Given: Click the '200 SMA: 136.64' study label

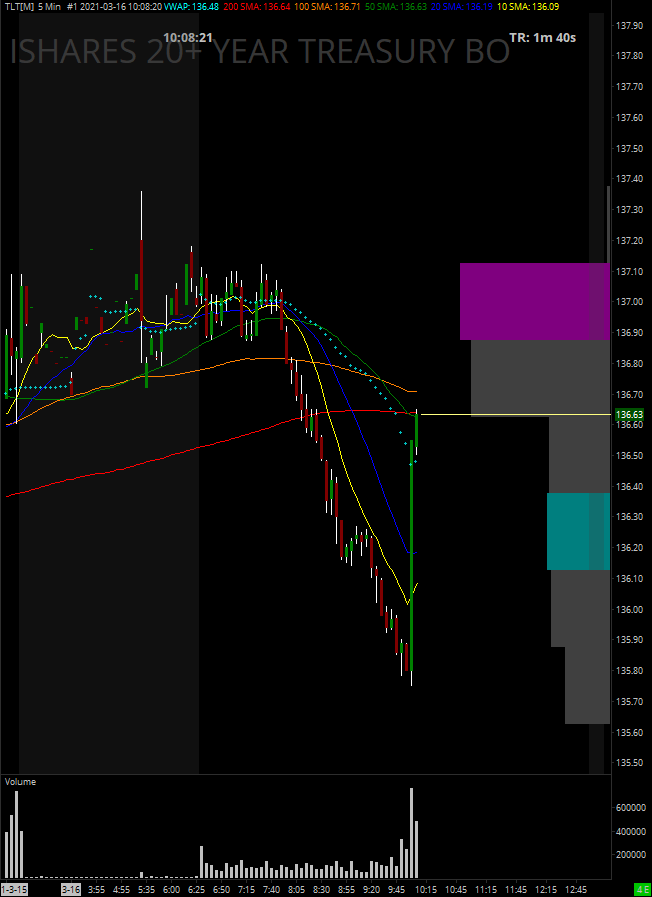Looking at the screenshot, I should (x=256, y=6).
